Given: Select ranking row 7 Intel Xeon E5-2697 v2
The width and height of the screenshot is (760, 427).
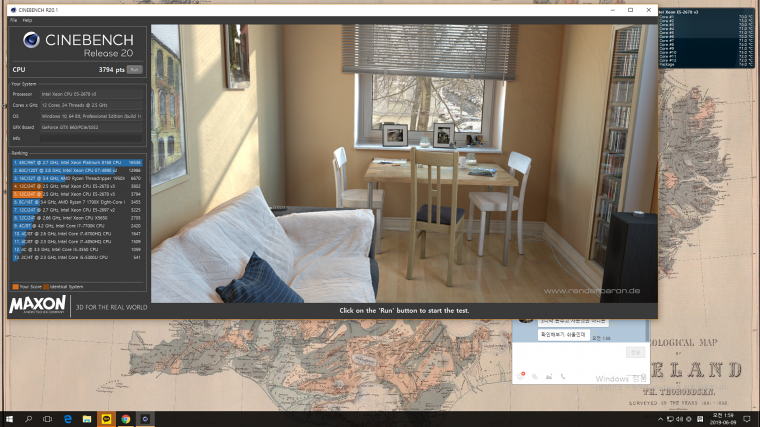Looking at the screenshot, I should [x=77, y=210].
